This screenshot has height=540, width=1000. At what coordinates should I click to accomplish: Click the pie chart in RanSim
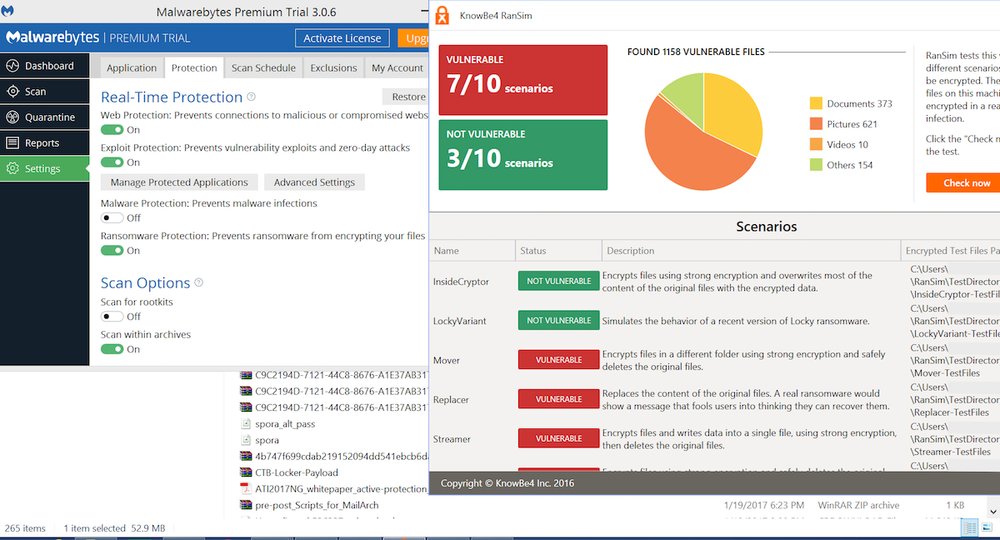[703, 131]
